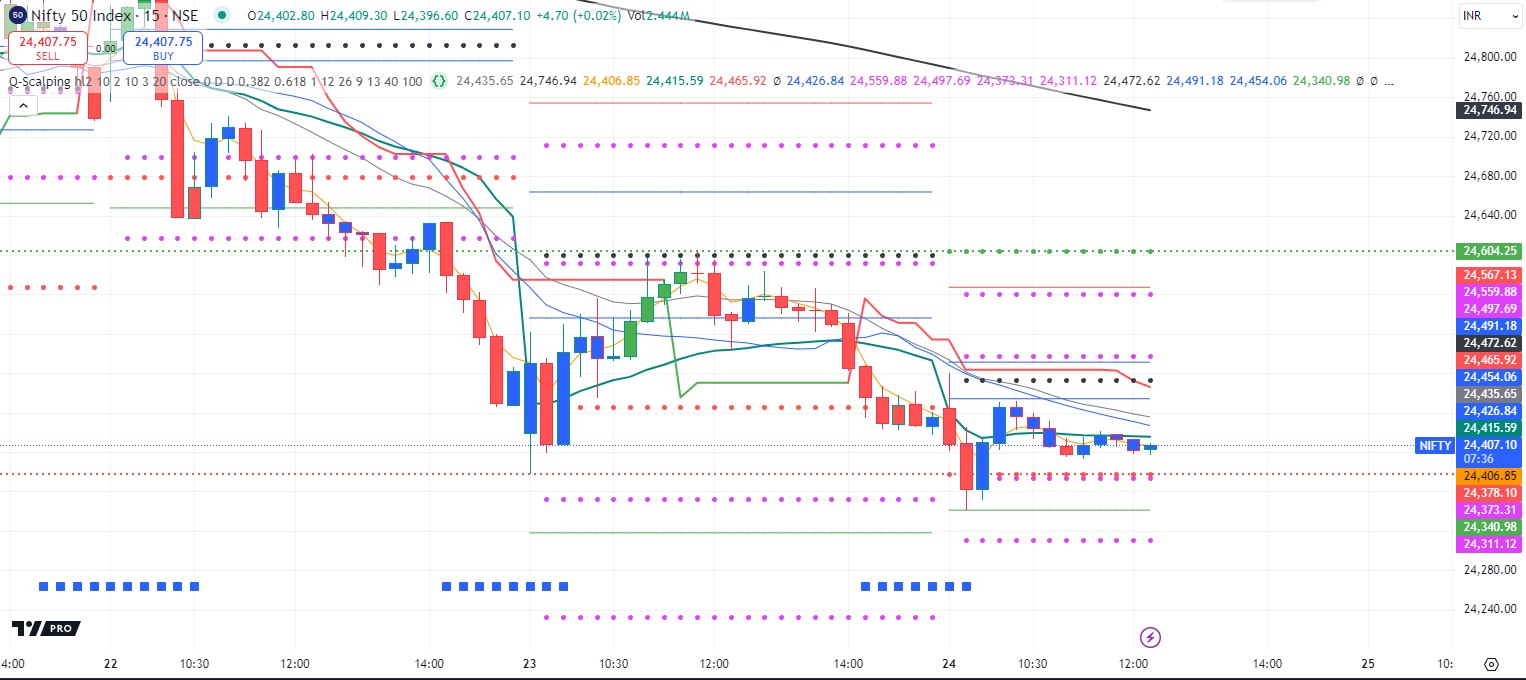Viewport: 1526px width, 680px height.
Task: Open chart settings hexagon icon at bottom right
Action: point(1491,664)
